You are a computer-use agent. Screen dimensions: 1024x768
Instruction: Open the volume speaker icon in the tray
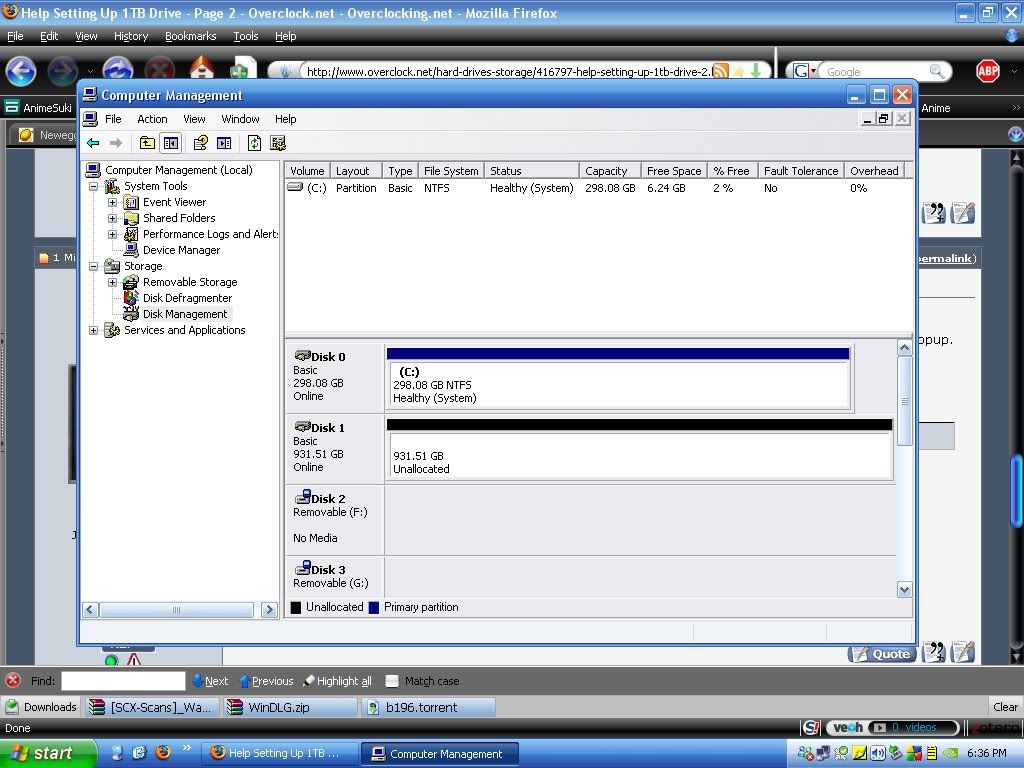point(877,754)
